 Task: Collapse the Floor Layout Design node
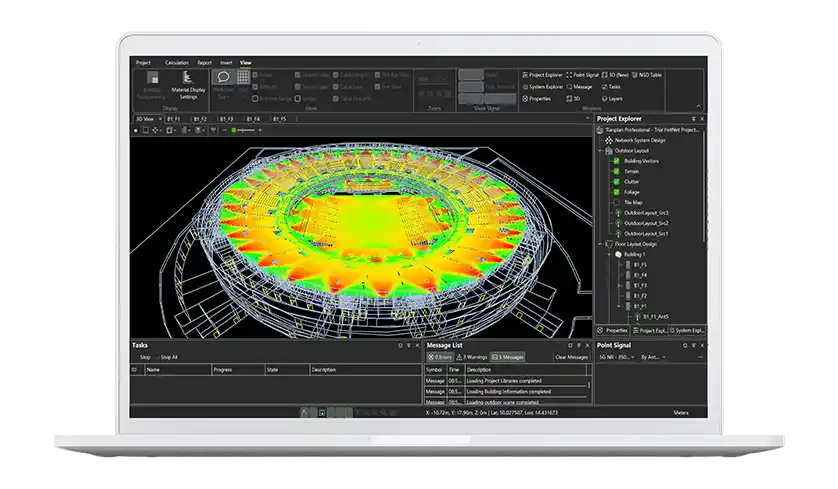pyautogui.click(x=600, y=244)
